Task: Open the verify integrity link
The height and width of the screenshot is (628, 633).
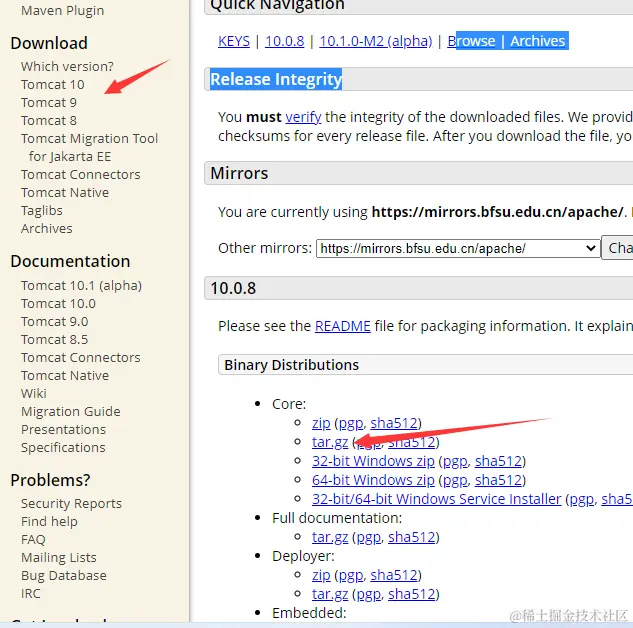Action: [x=303, y=117]
